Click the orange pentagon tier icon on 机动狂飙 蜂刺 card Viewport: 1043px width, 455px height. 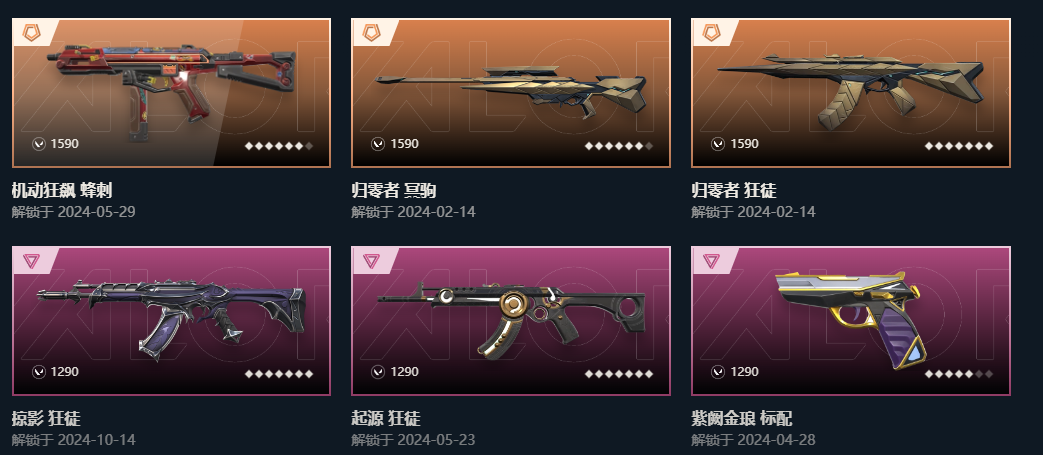point(31,33)
